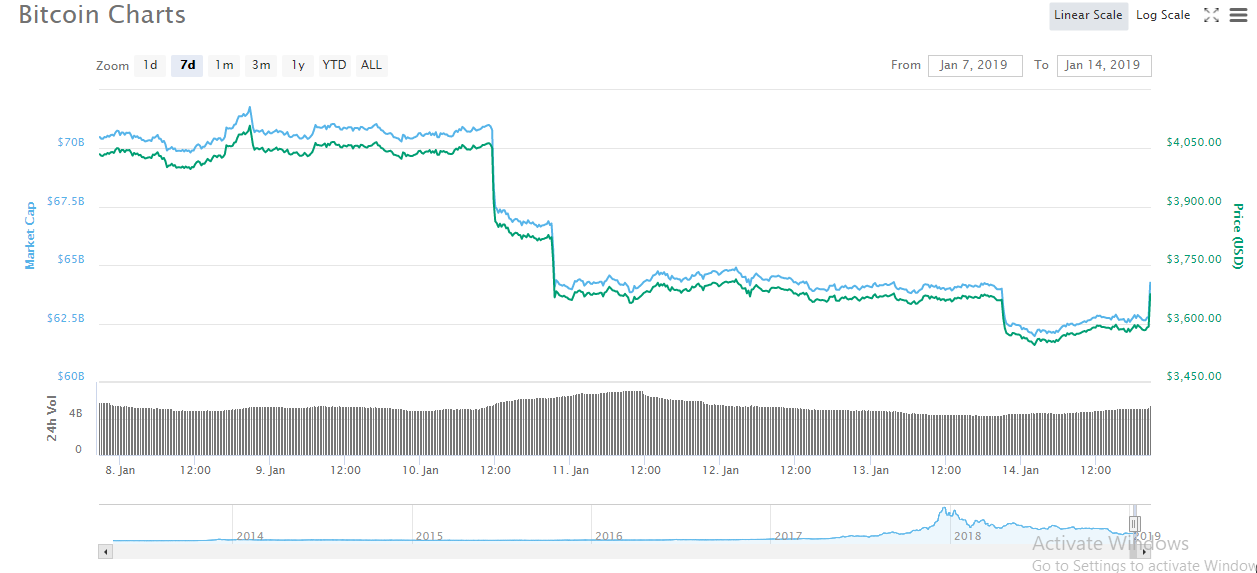Image resolution: width=1257 pixels, height=573 pixels.
Task: Edit the To date field
Action: 1103,65
